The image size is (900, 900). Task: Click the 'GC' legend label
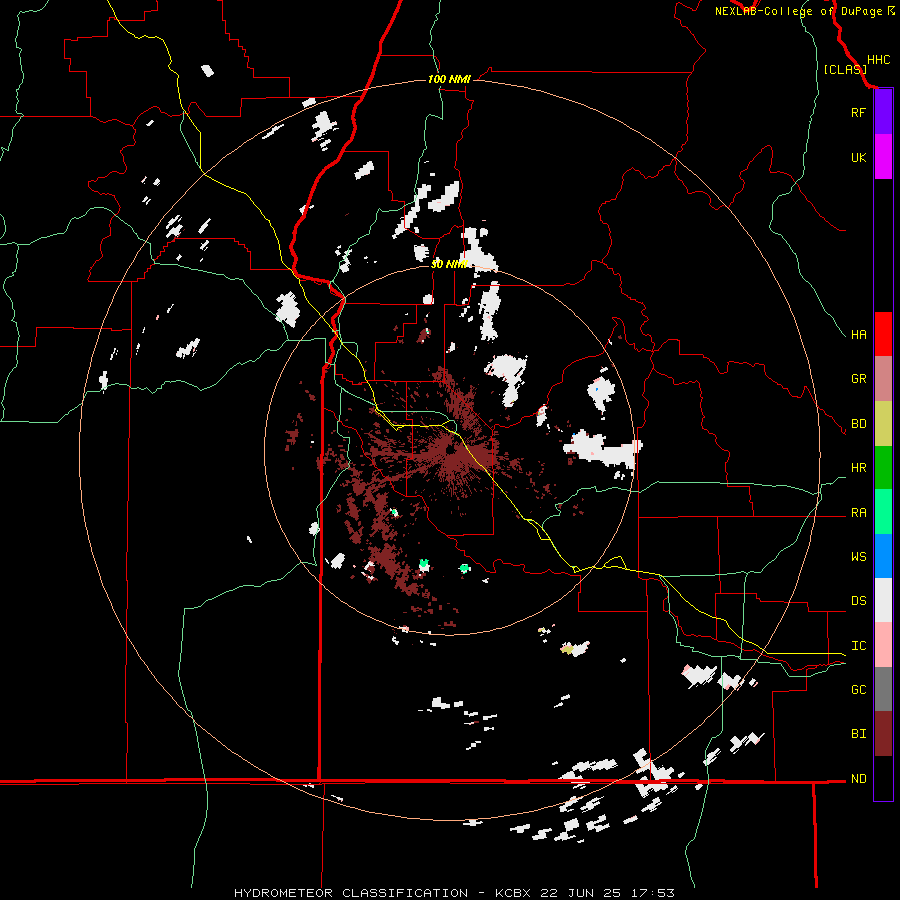click(858, 690)
